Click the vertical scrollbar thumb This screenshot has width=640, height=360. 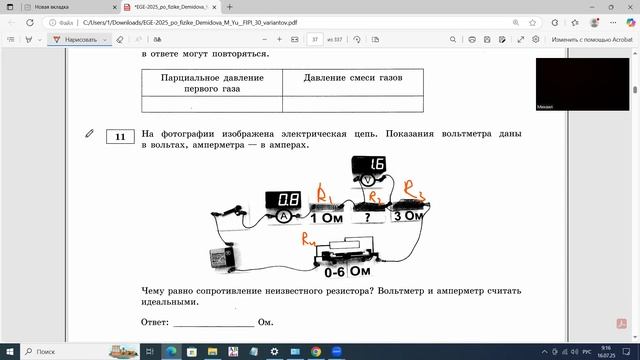click(x=635, y=90)
